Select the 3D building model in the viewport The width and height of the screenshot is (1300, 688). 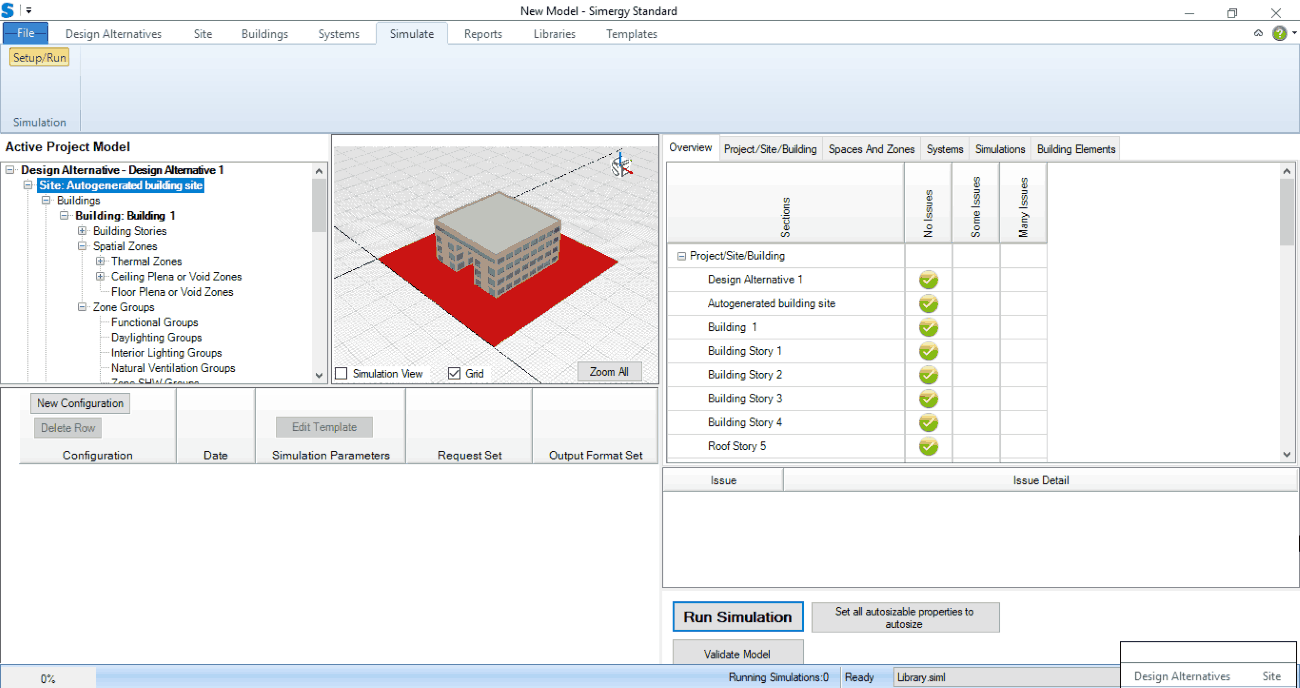[x=496, y=246]
